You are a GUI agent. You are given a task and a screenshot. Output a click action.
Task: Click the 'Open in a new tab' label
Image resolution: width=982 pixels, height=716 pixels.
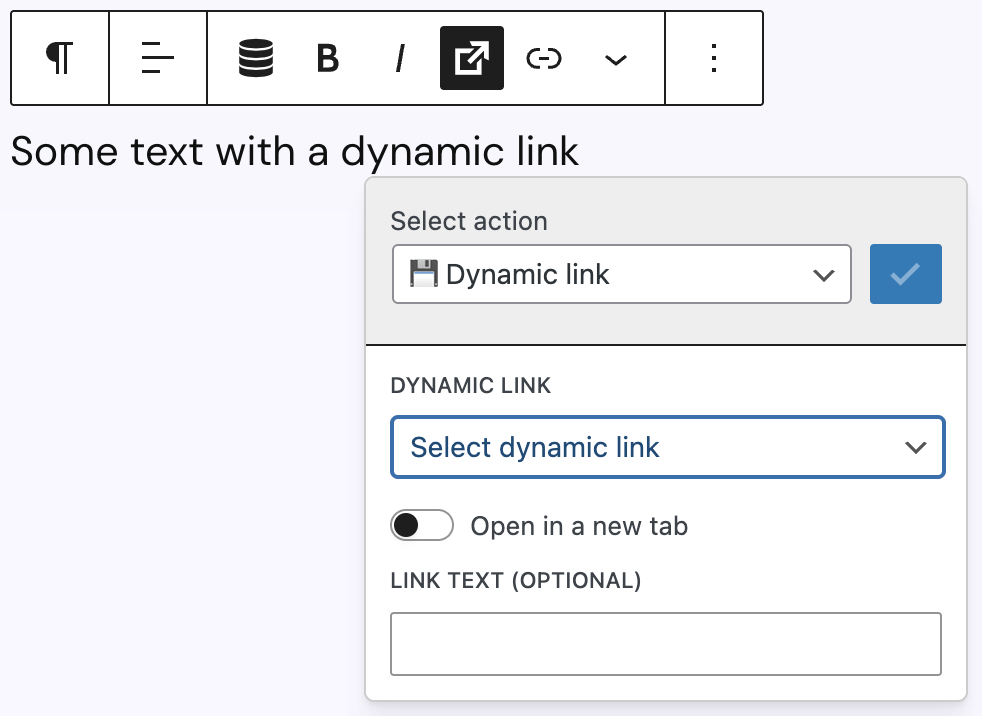[579, 526]
